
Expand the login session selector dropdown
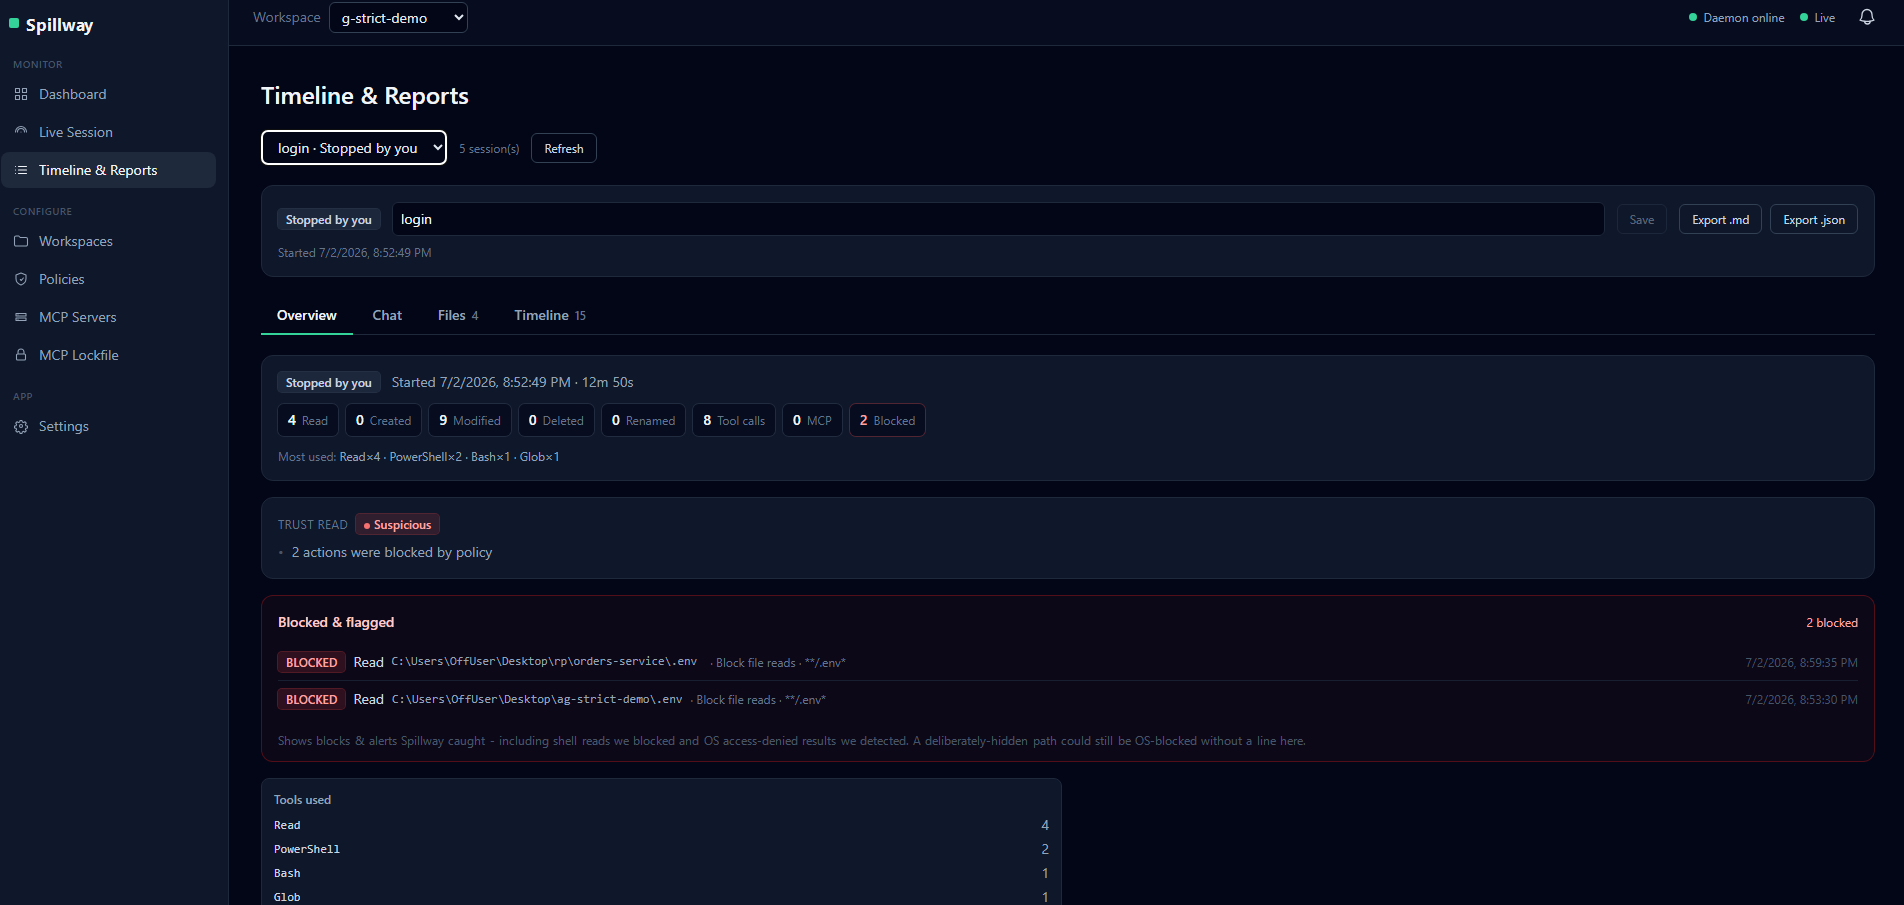click(x=354, y=148)
